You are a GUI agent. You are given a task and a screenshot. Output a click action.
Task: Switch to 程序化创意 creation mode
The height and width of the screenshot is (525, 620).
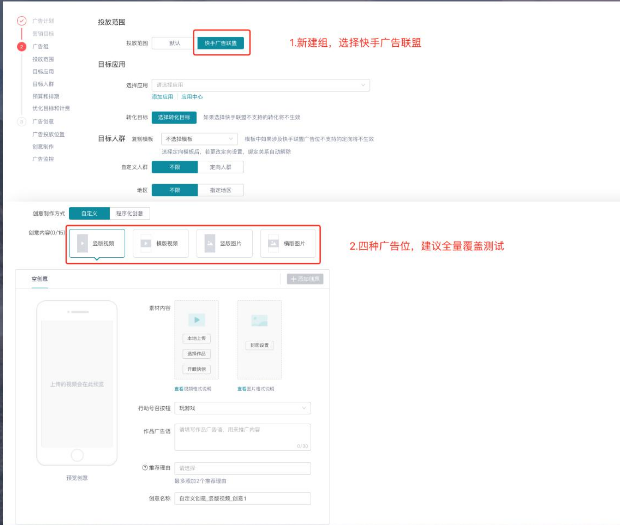(132, 213)
